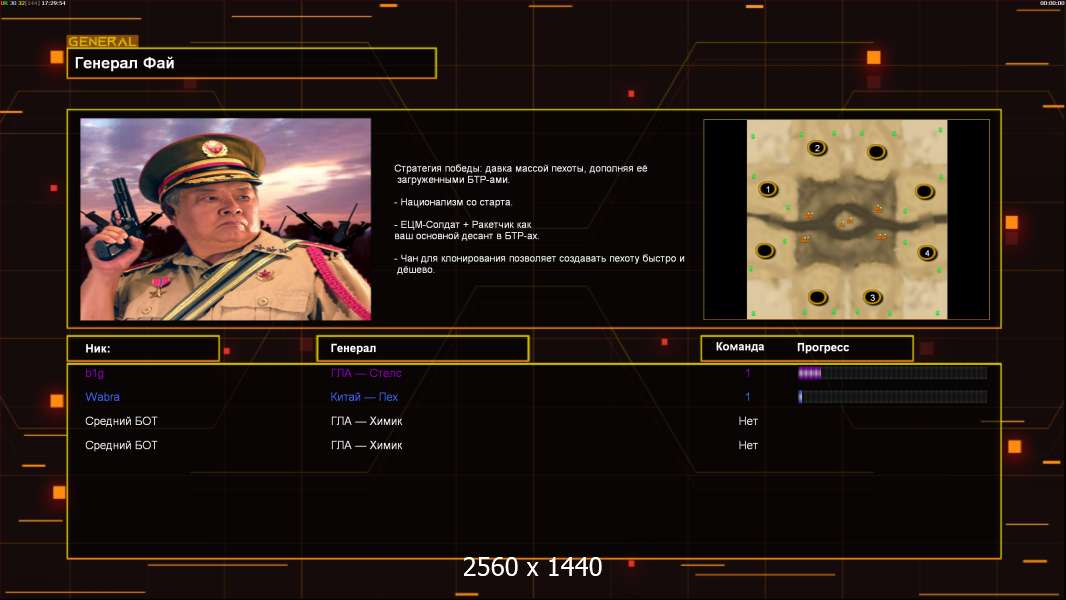Click the orange GENERAL label tag
This screenshot has width=1066, height=600.
tap(102, 42)
